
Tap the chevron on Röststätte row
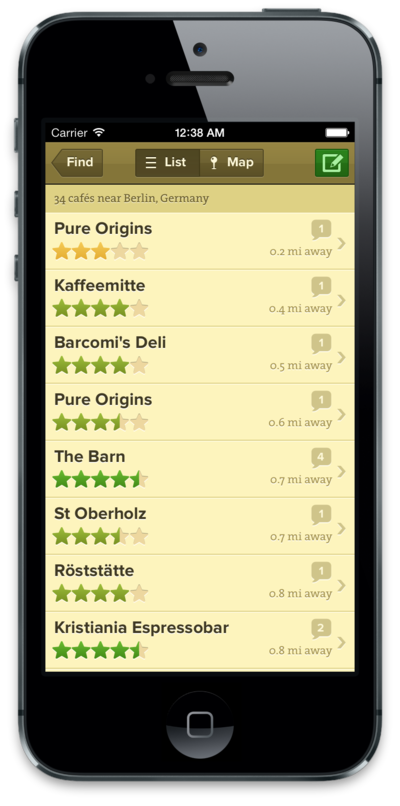click(341, 585)
